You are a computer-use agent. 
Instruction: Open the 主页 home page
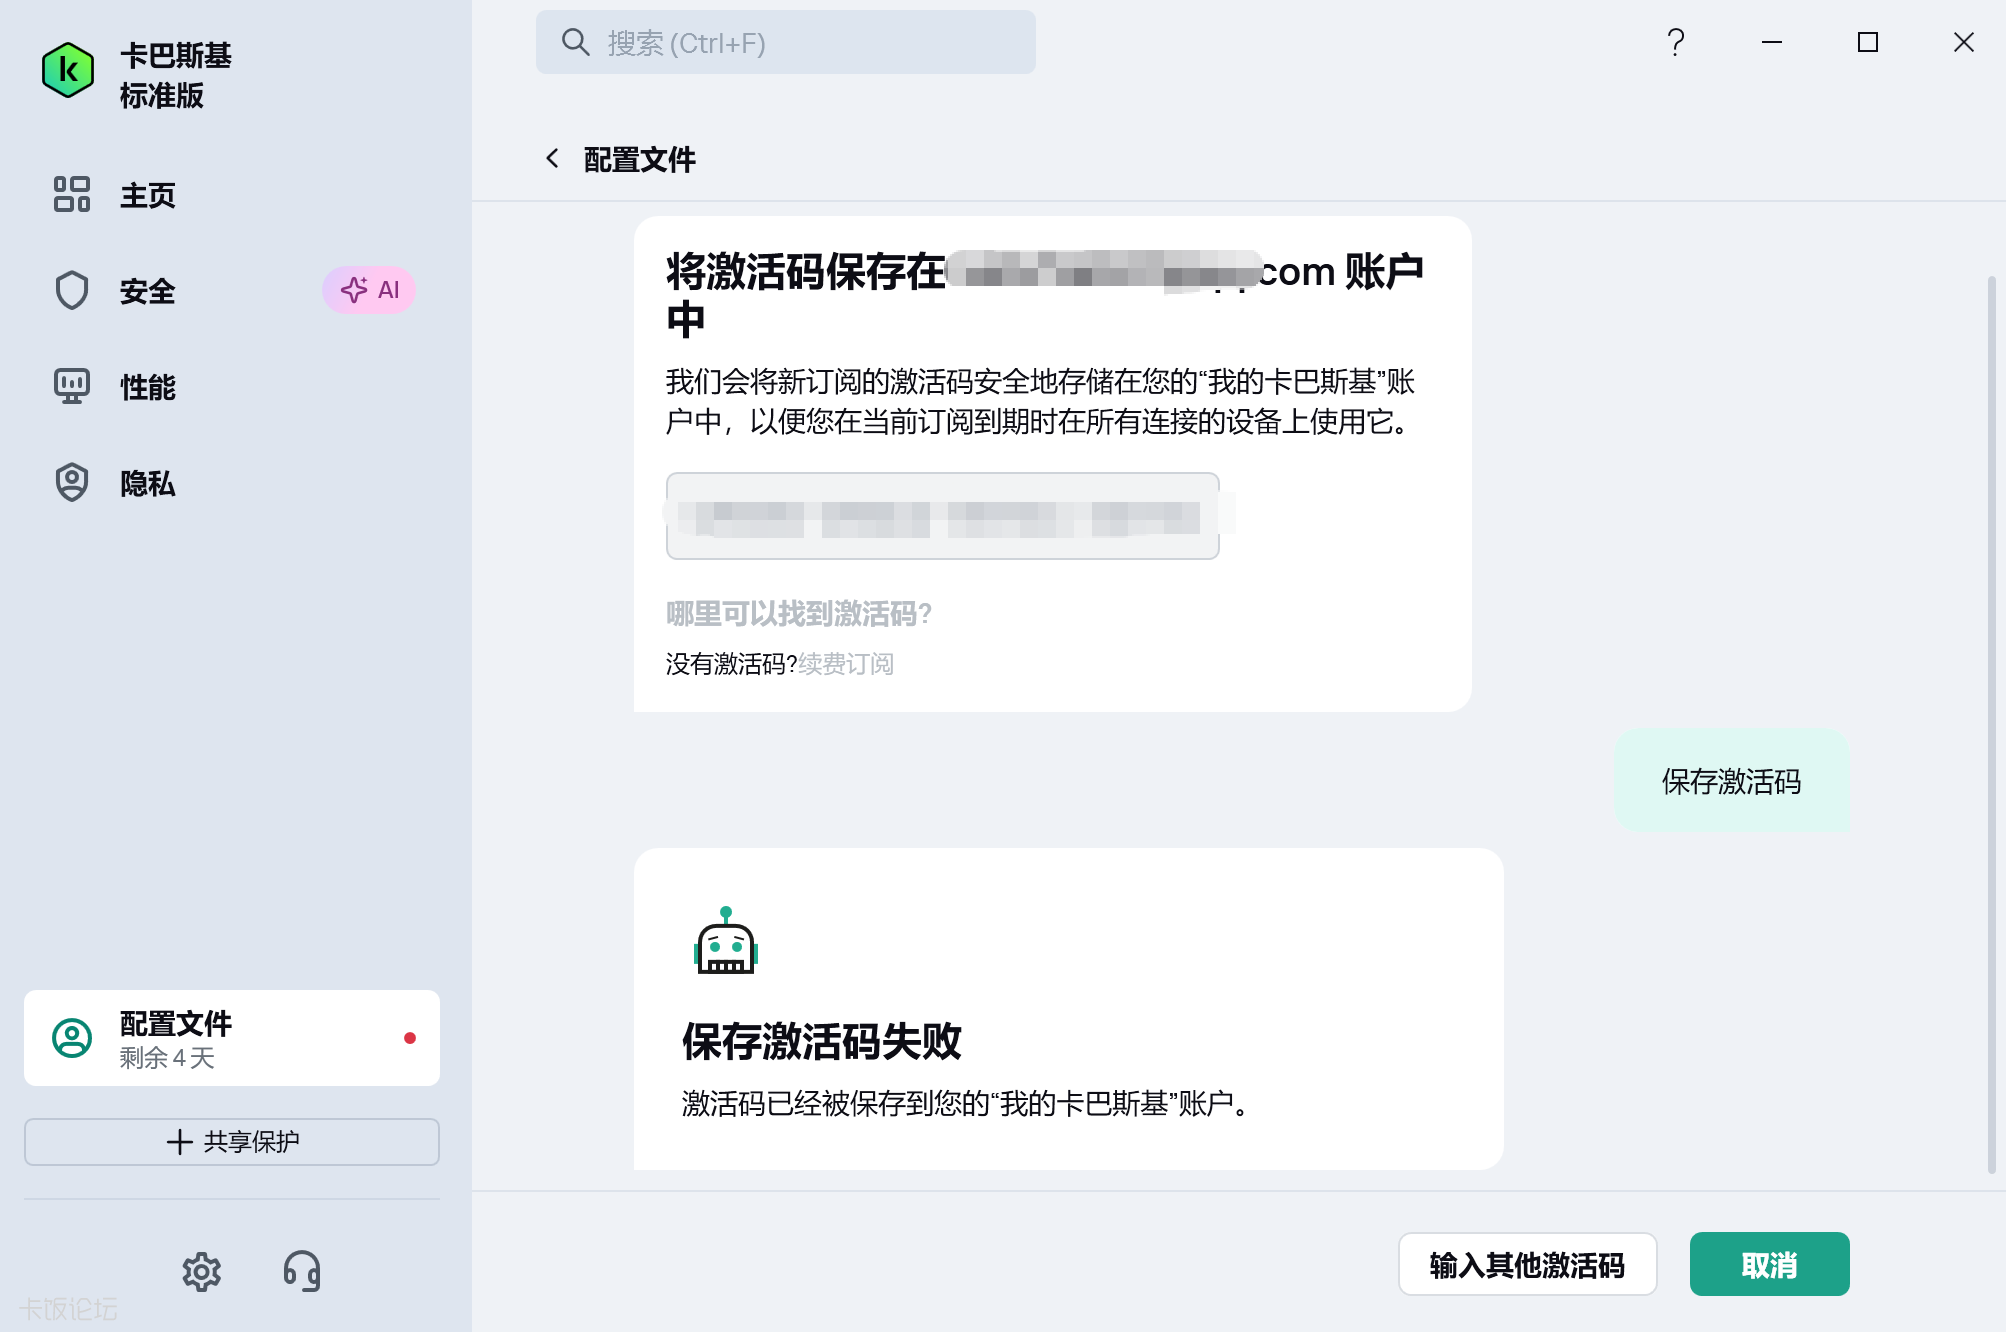[148, 195]
